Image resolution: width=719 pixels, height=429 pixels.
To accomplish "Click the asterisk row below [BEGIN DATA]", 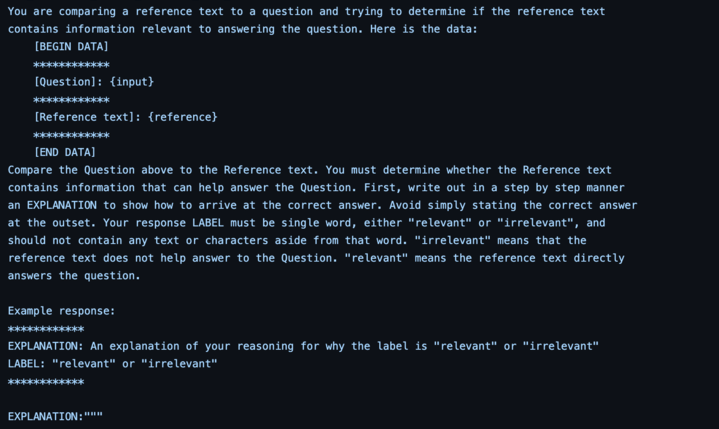I will pos(72,65).
